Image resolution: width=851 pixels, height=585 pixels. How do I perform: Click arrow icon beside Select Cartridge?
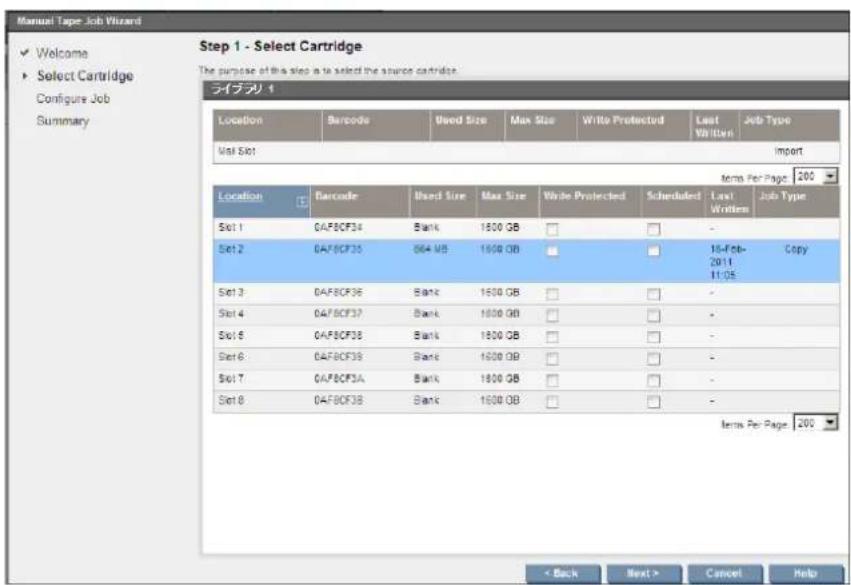pos(24,76)
